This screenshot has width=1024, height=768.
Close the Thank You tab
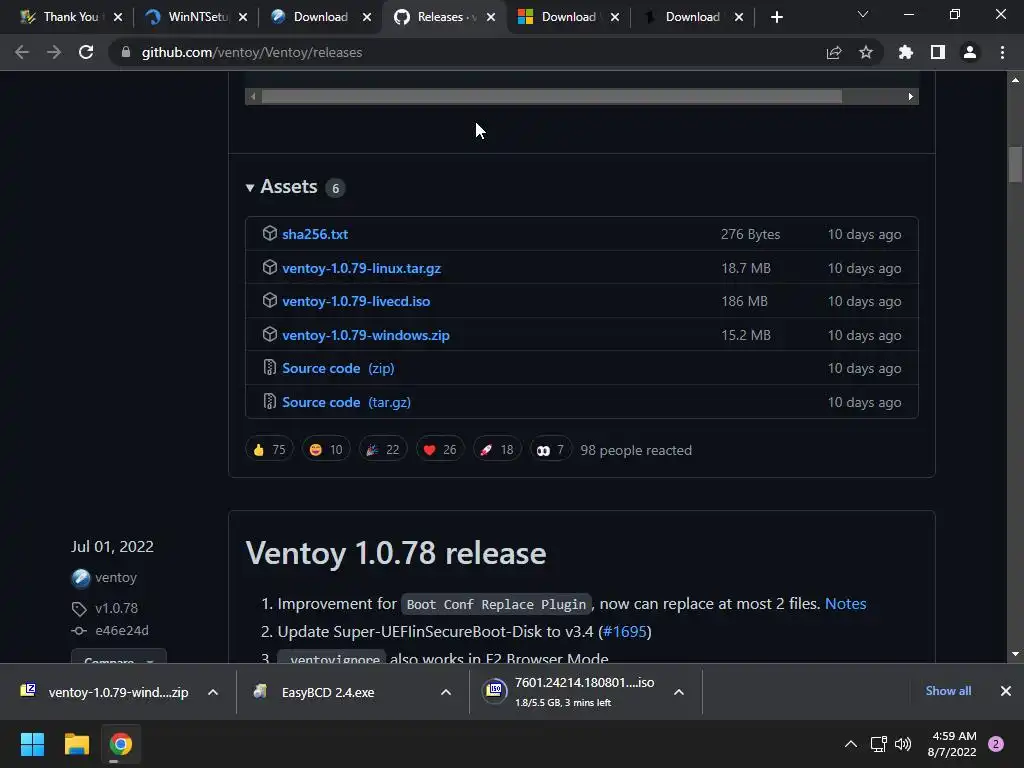point(118,17)
